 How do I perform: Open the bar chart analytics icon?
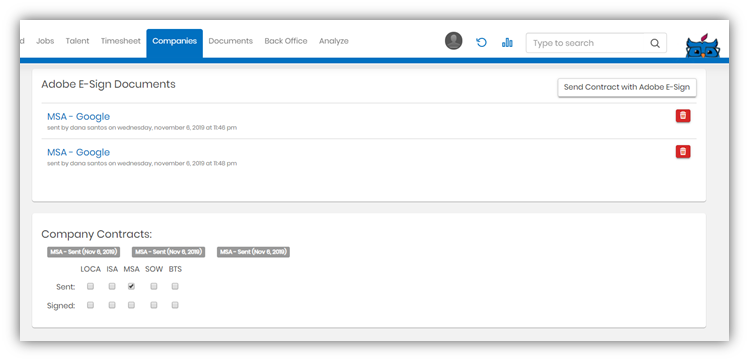pyautogui.click(x=507, y=42)
